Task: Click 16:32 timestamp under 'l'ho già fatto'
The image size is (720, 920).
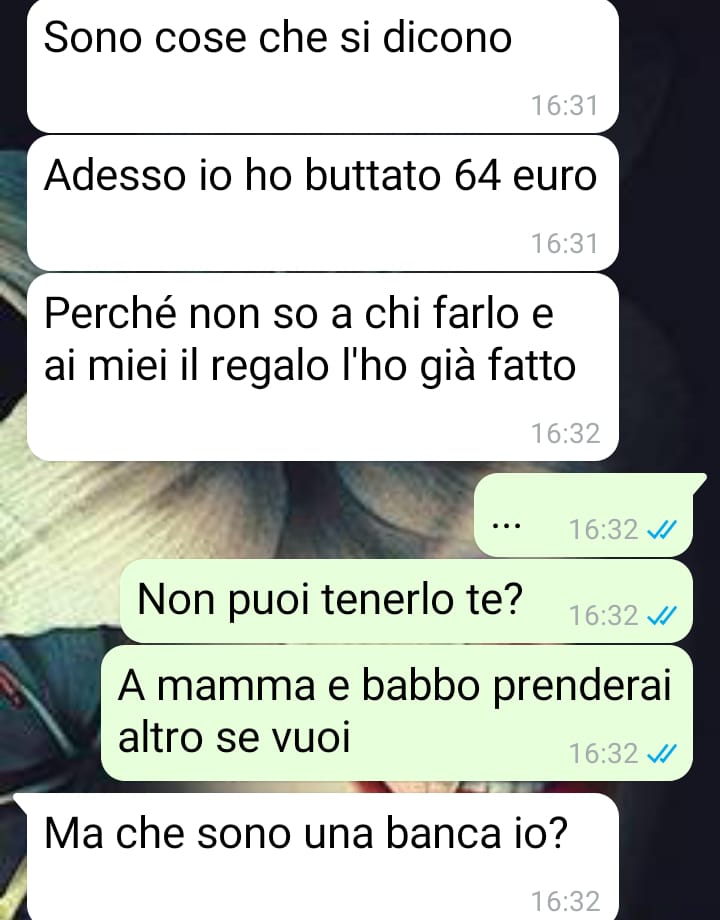Action: 566,434
